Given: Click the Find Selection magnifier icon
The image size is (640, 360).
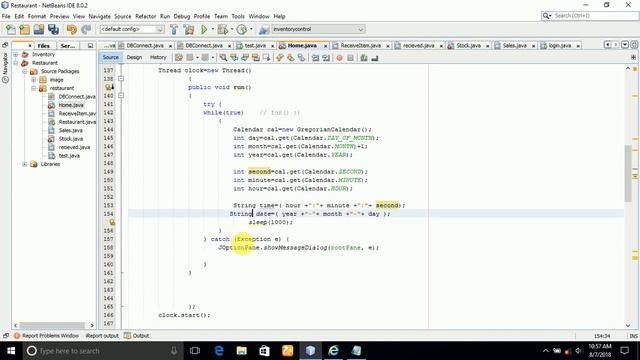Looking at the screenshot, I should [x=223, y=58].
